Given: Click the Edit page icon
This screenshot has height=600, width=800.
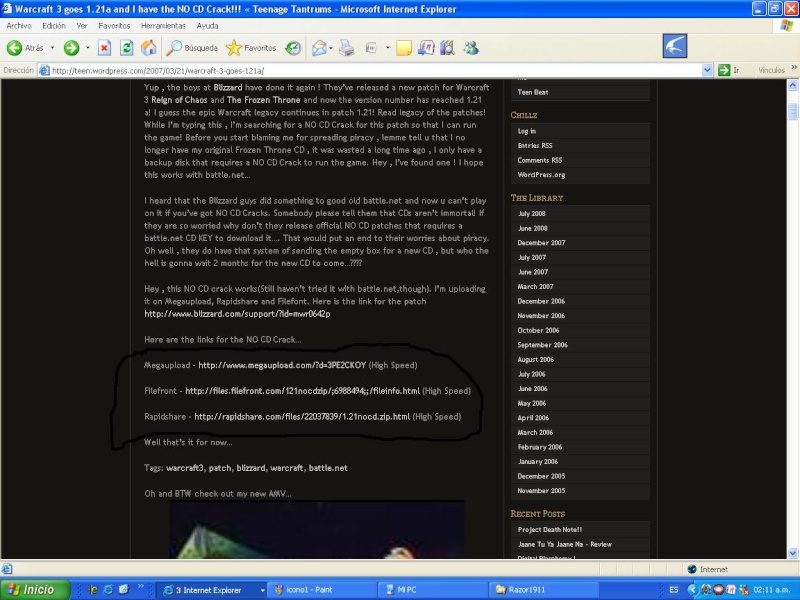Looking at the screenshot, I should [x=371, y=48].
